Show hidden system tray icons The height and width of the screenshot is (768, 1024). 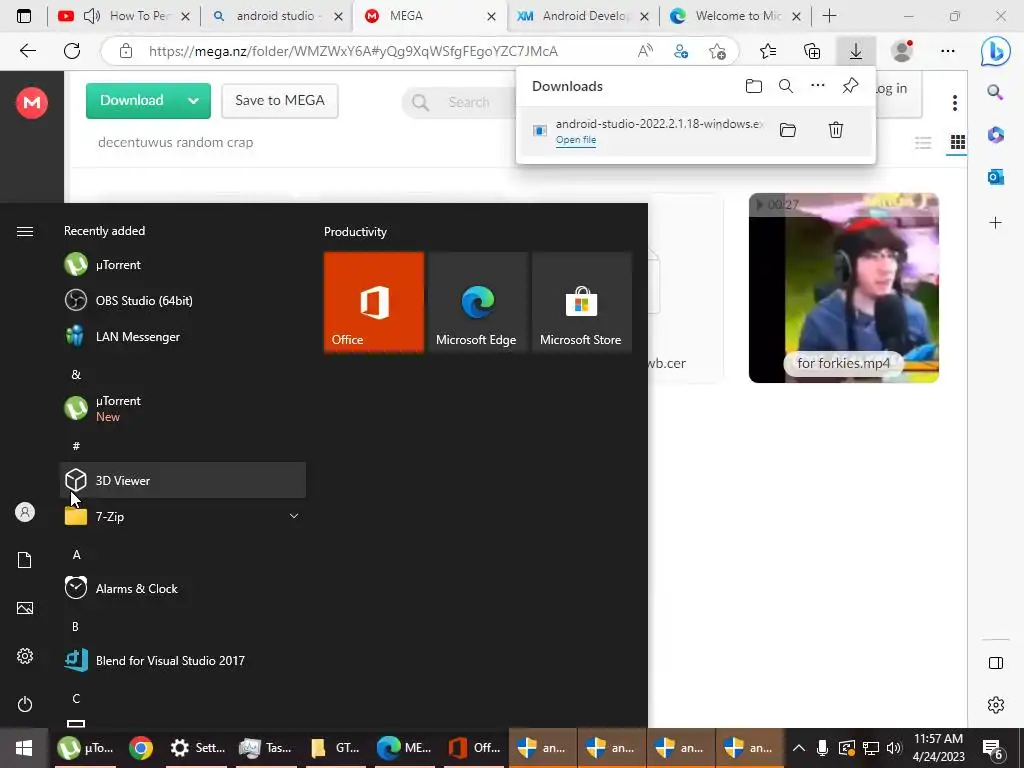798,748
